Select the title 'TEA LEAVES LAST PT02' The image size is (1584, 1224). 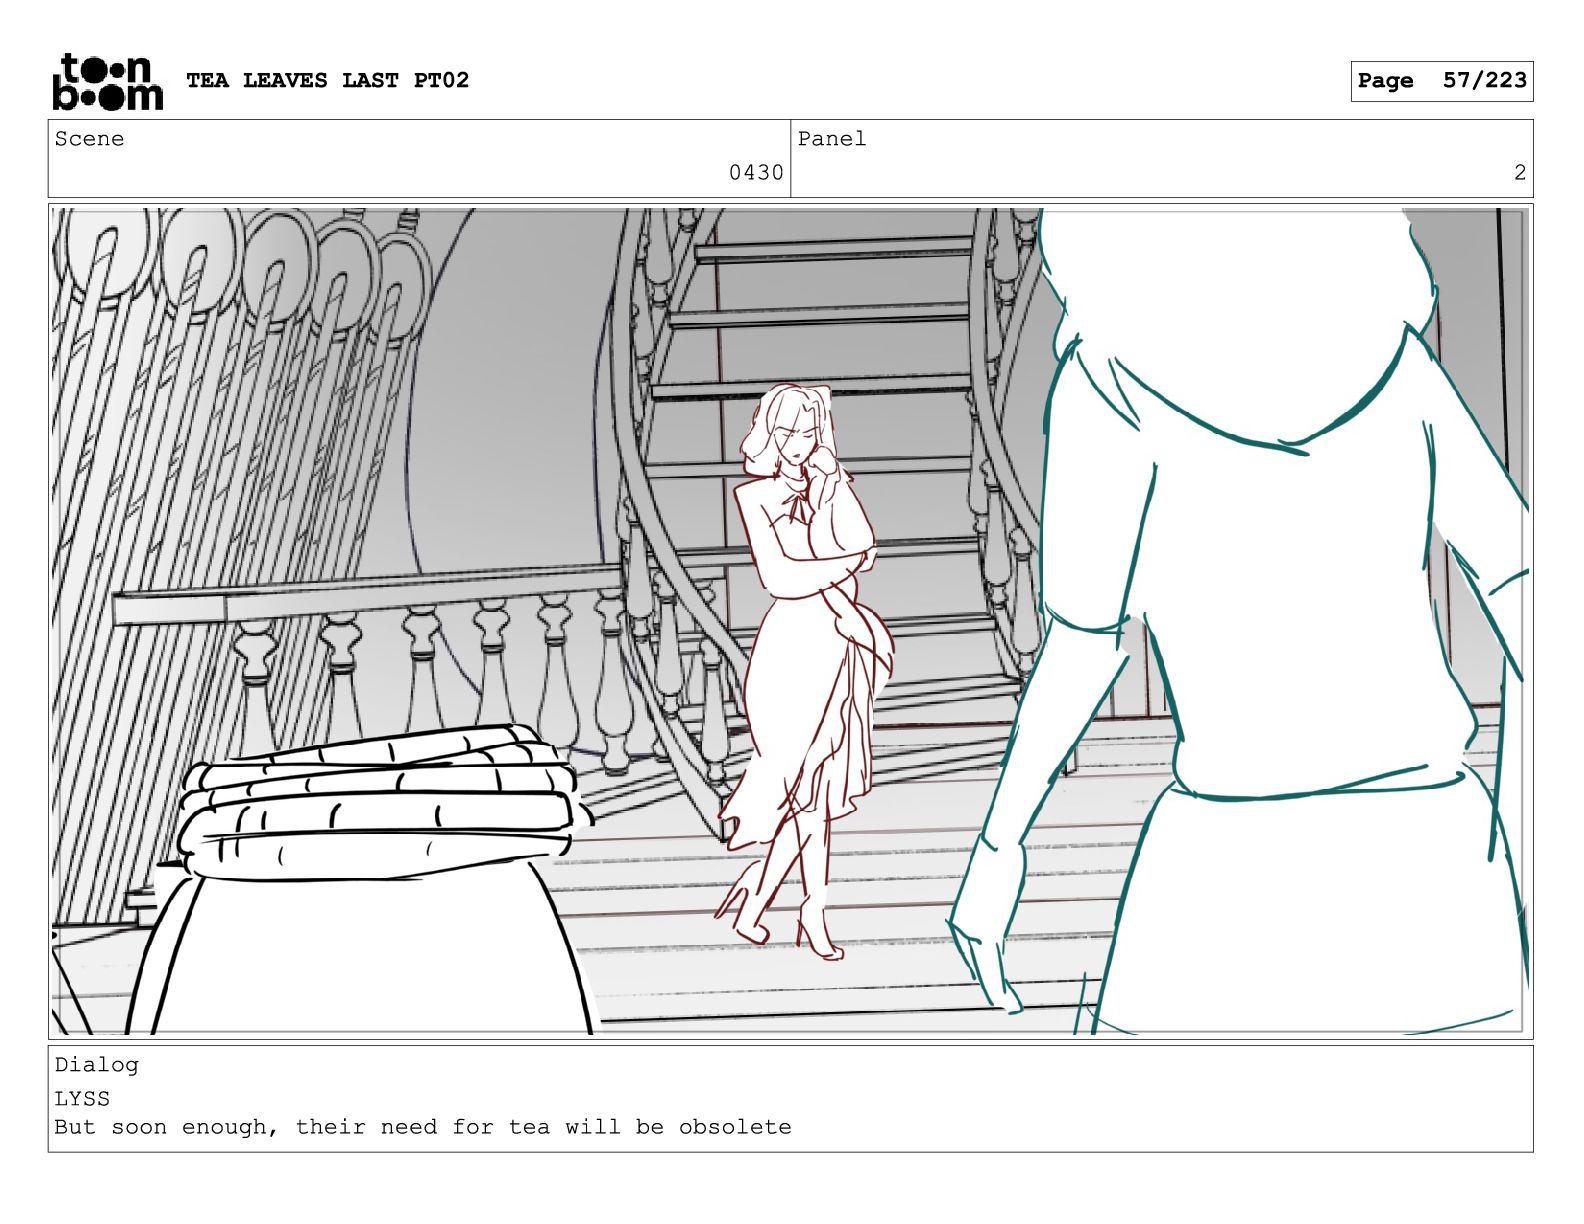click(327, 80)
